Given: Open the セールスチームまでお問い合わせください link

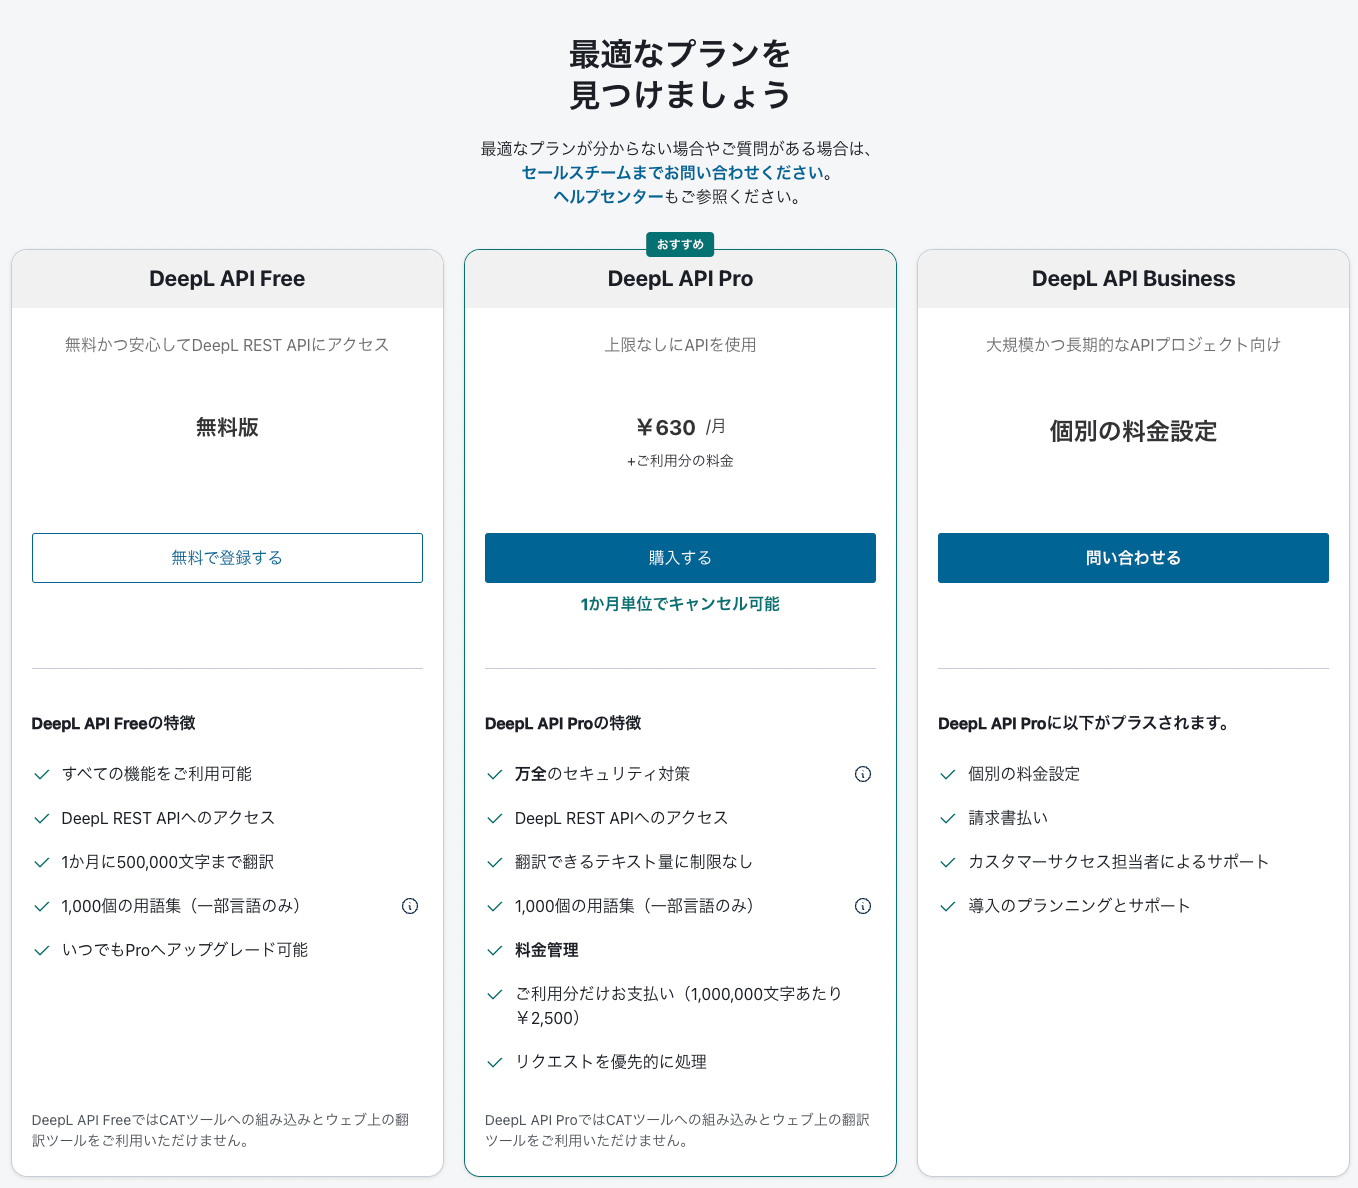Looking at the screenshot, I should [673, 173].
